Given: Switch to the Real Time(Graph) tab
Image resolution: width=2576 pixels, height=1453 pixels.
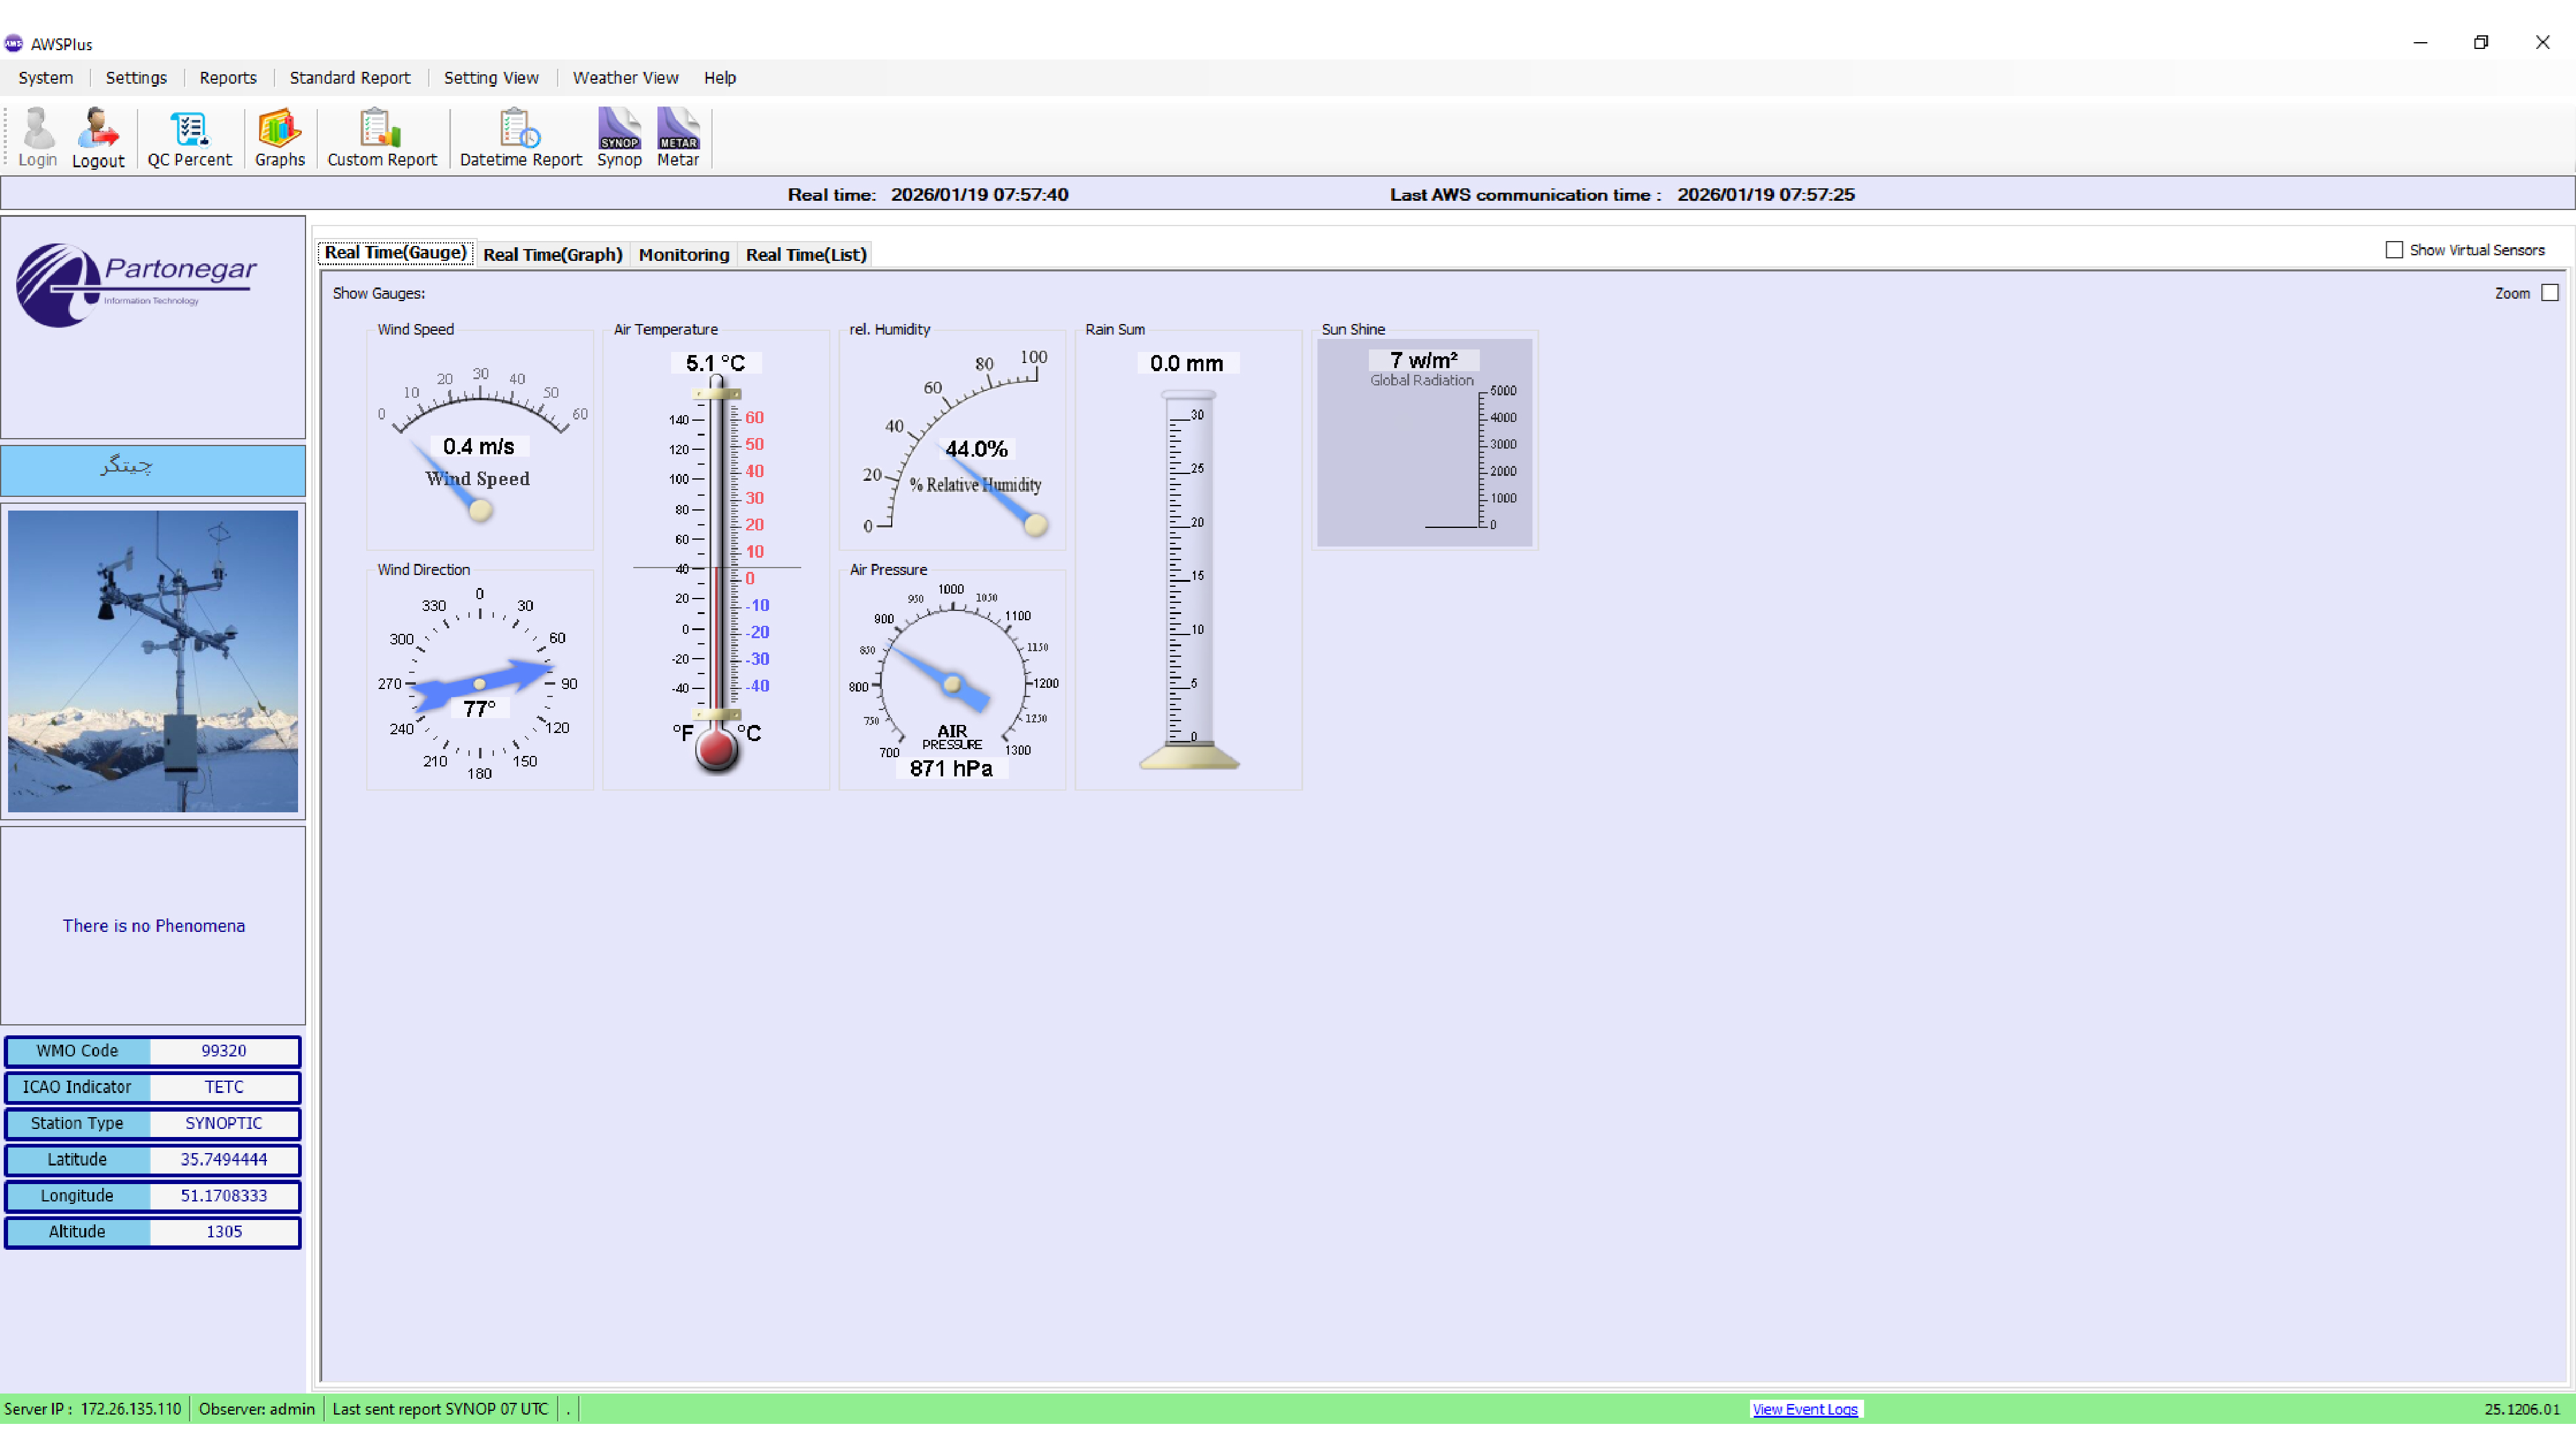Looking at the screenshot, I should [552, 255].
